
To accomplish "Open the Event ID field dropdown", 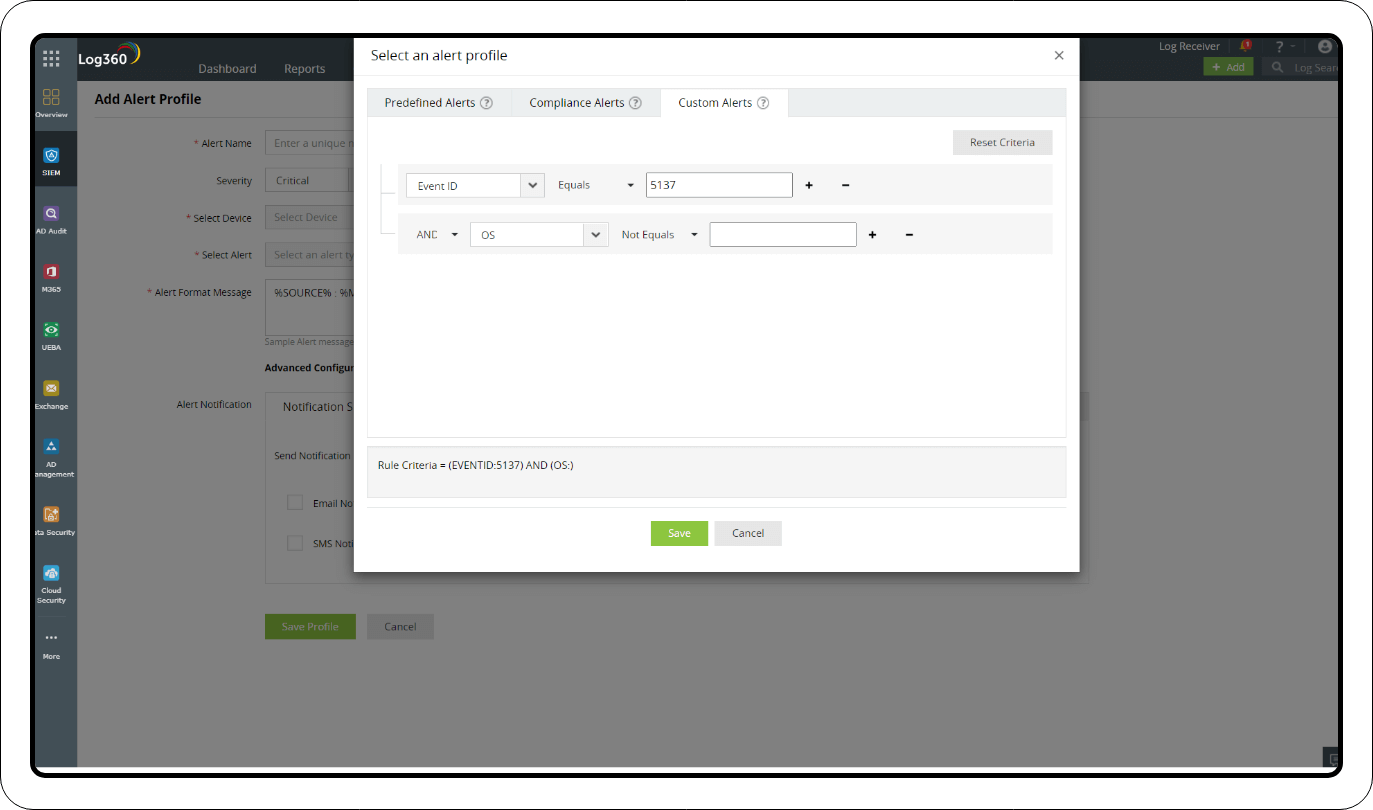I will [x=532, y=185].
